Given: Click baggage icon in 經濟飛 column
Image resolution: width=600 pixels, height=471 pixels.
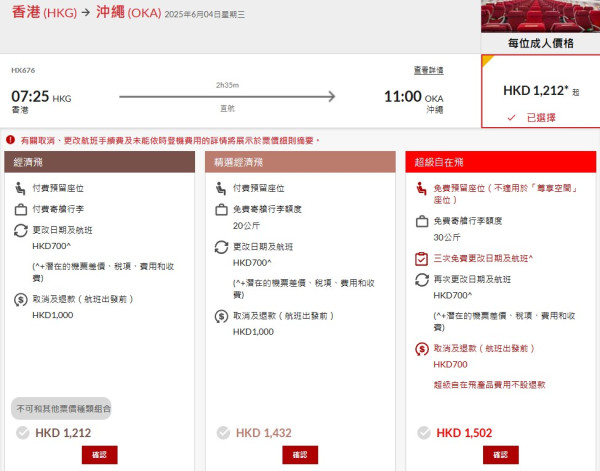Looking at the screenshot, I should (x=21, y=209).
